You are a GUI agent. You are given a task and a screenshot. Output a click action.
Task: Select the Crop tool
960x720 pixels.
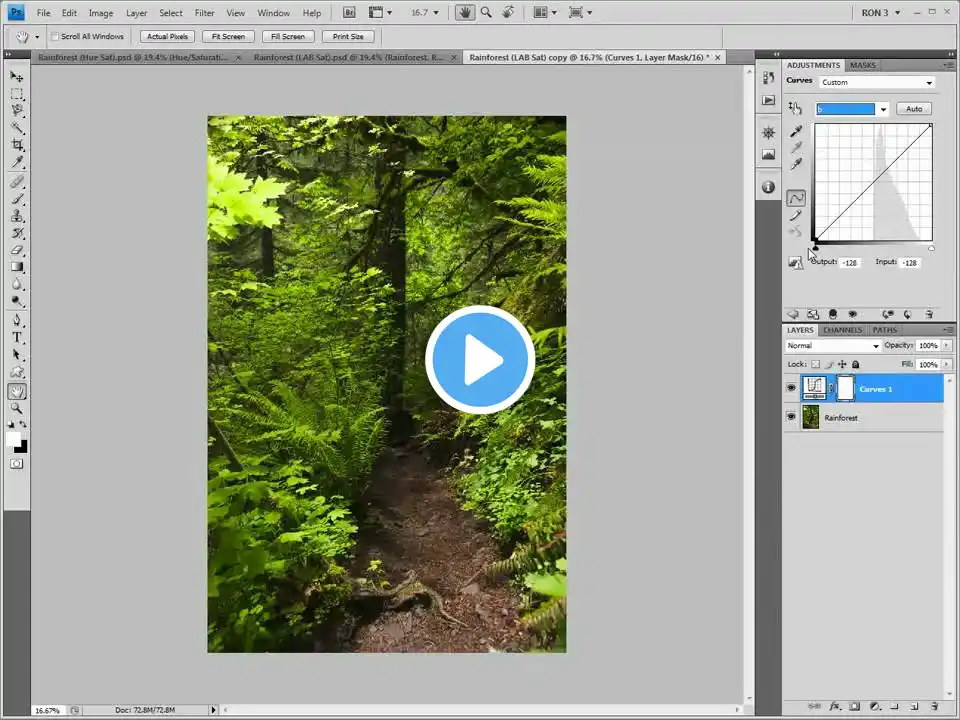17,145
